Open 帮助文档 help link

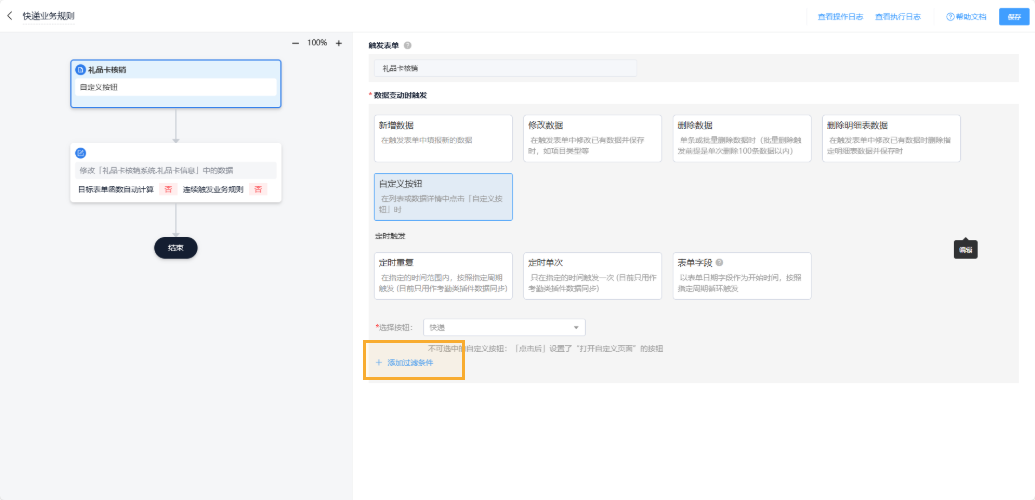[x=966, y=17]
